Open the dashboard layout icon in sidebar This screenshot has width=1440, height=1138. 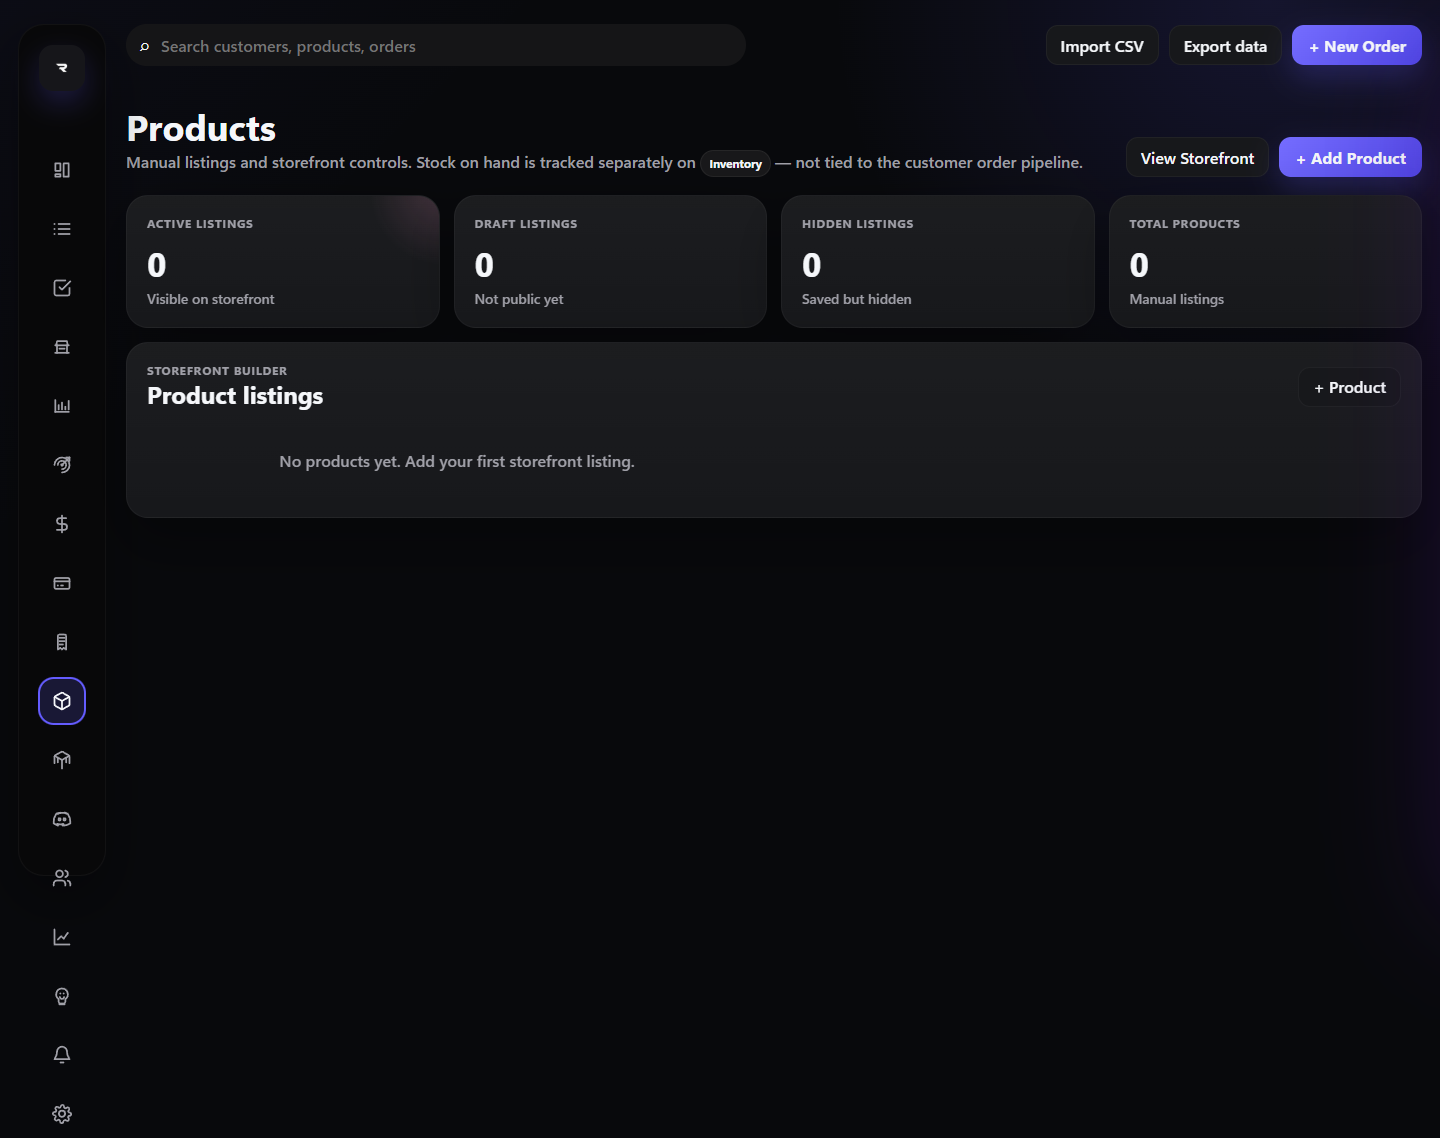click(x=62, y=170)
